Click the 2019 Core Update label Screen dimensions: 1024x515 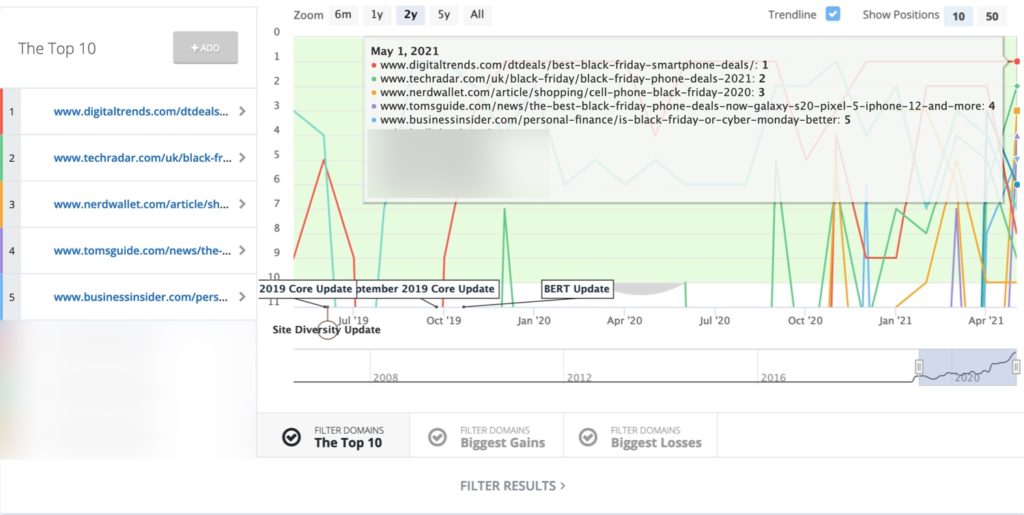point(307,289)
